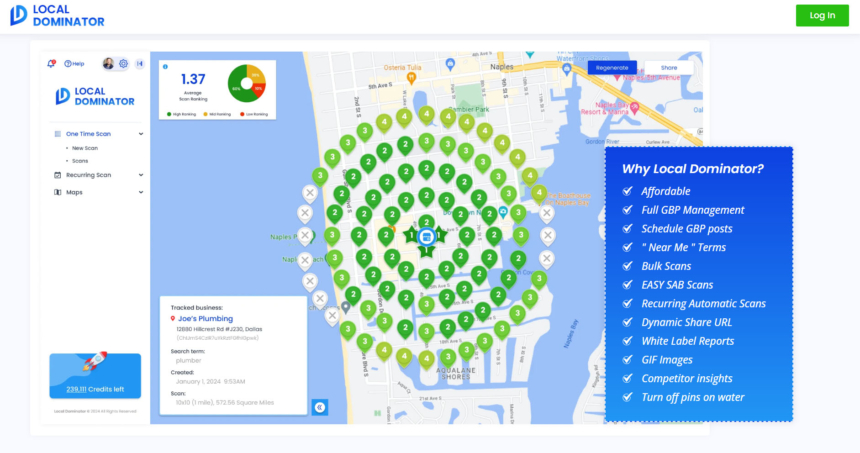860x453 pixels.
Task: Click the Regenerate button
Action: [612, 68]
